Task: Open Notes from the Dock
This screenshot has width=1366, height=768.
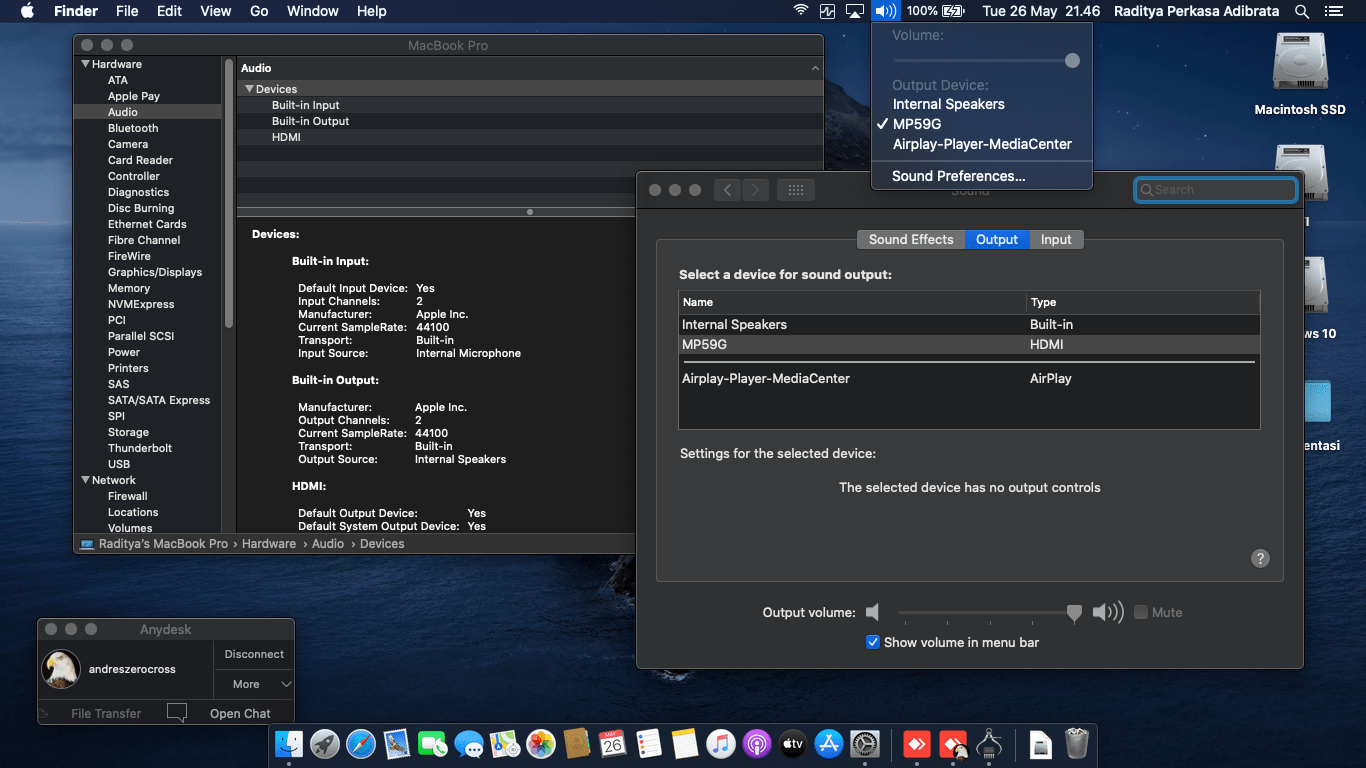Action: click(x=685, y=744)
